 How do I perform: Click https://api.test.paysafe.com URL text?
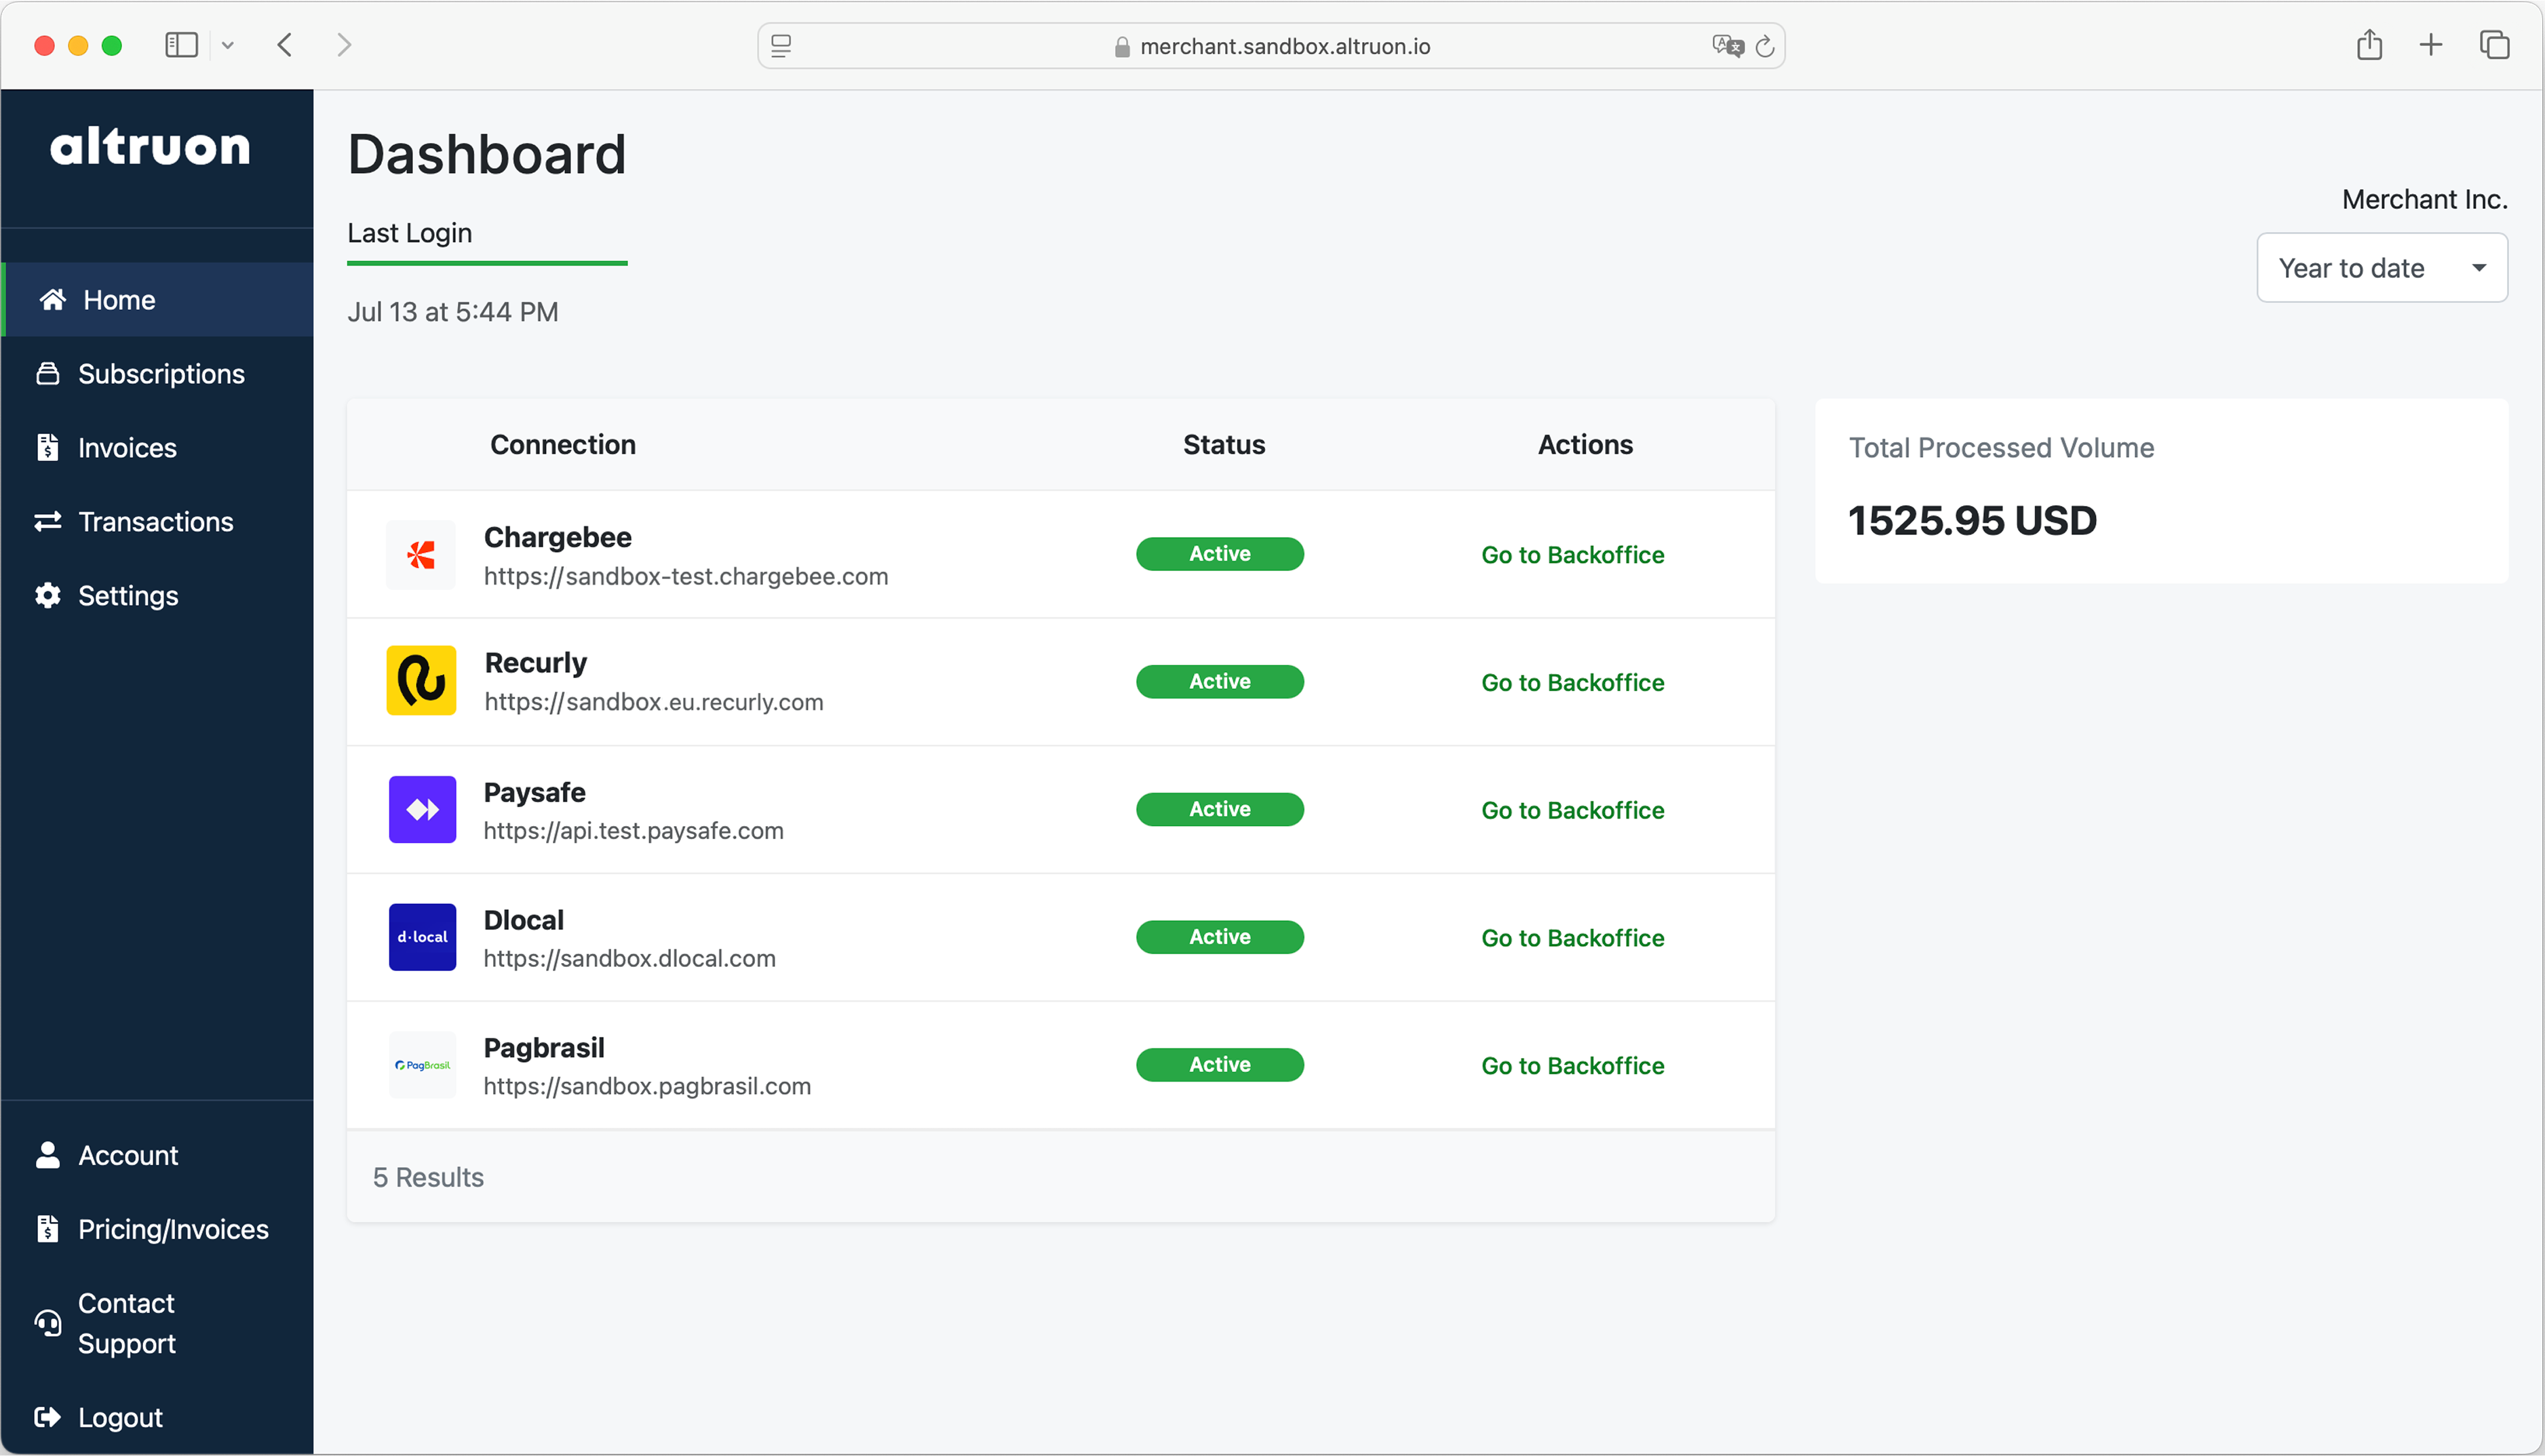633,831
